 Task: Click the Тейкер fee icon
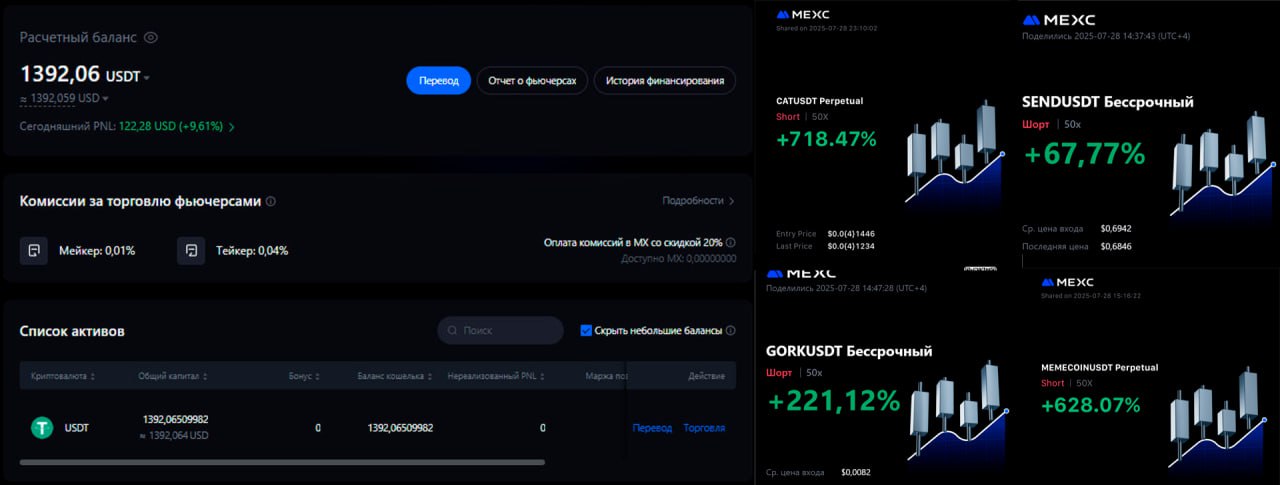tap(191, 250)
